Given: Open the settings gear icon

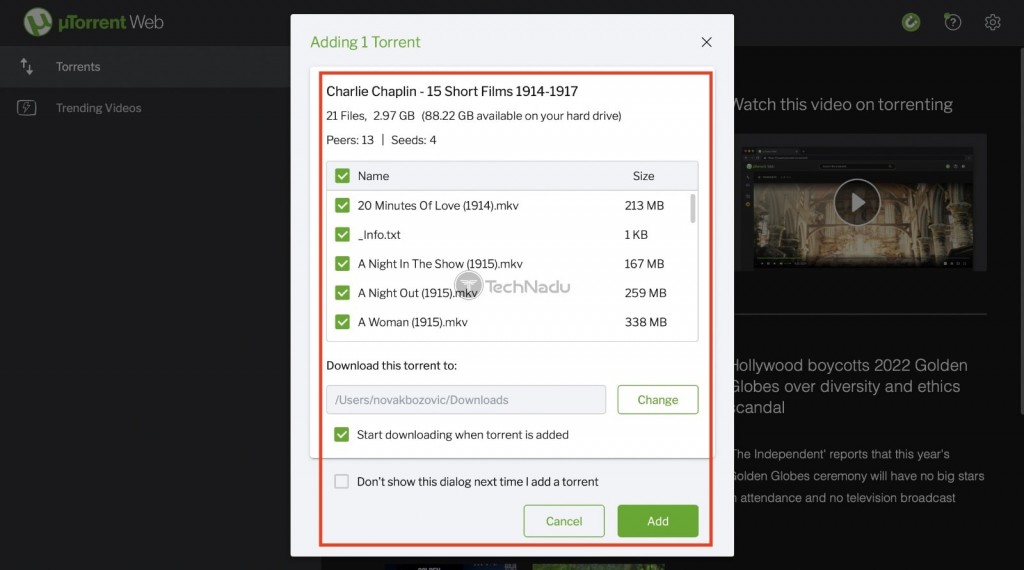Looking at the screenshot, I should 992,22.
